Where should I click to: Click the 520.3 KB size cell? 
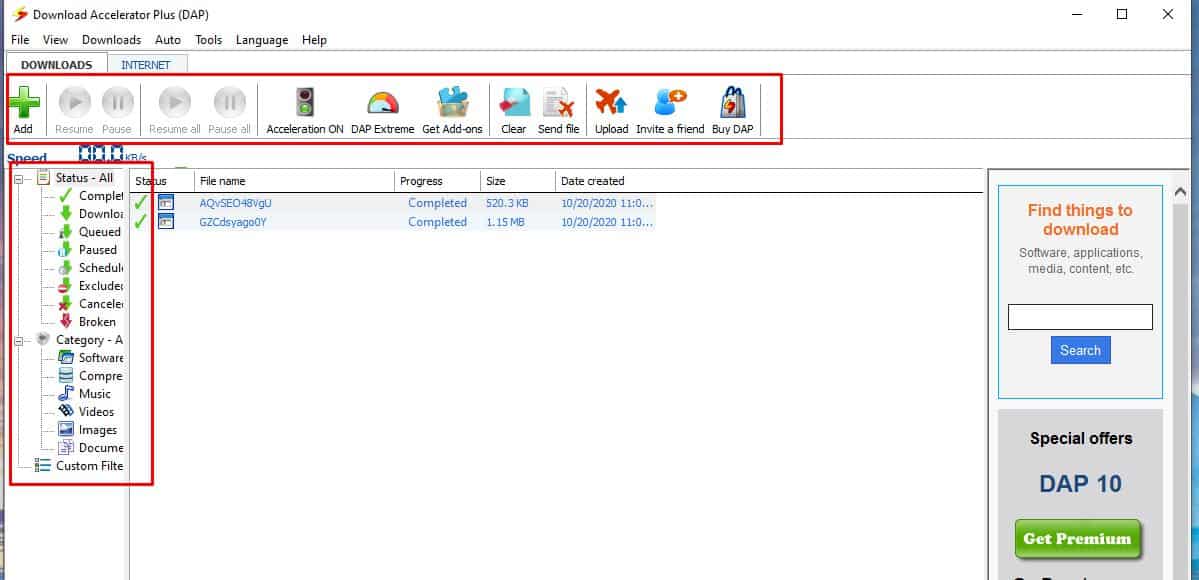(507, 203)
